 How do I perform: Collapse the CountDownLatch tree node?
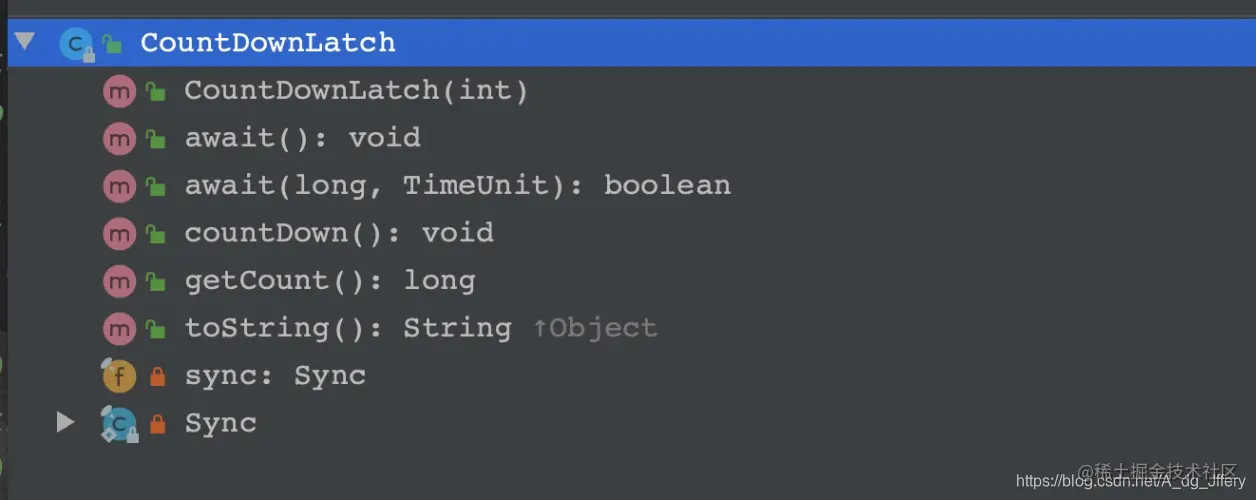pos(24,42)
